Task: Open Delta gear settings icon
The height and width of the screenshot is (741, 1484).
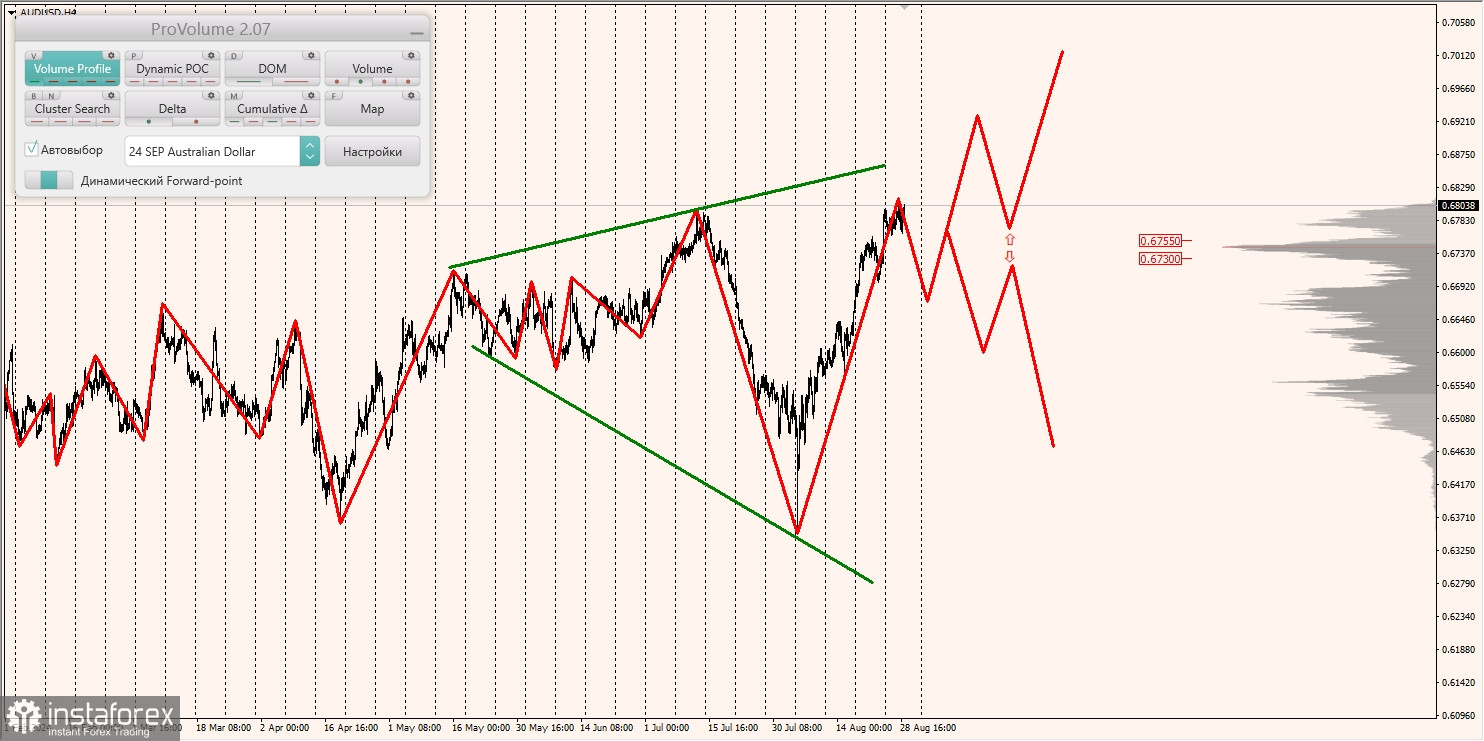Action: coord(211,95)
